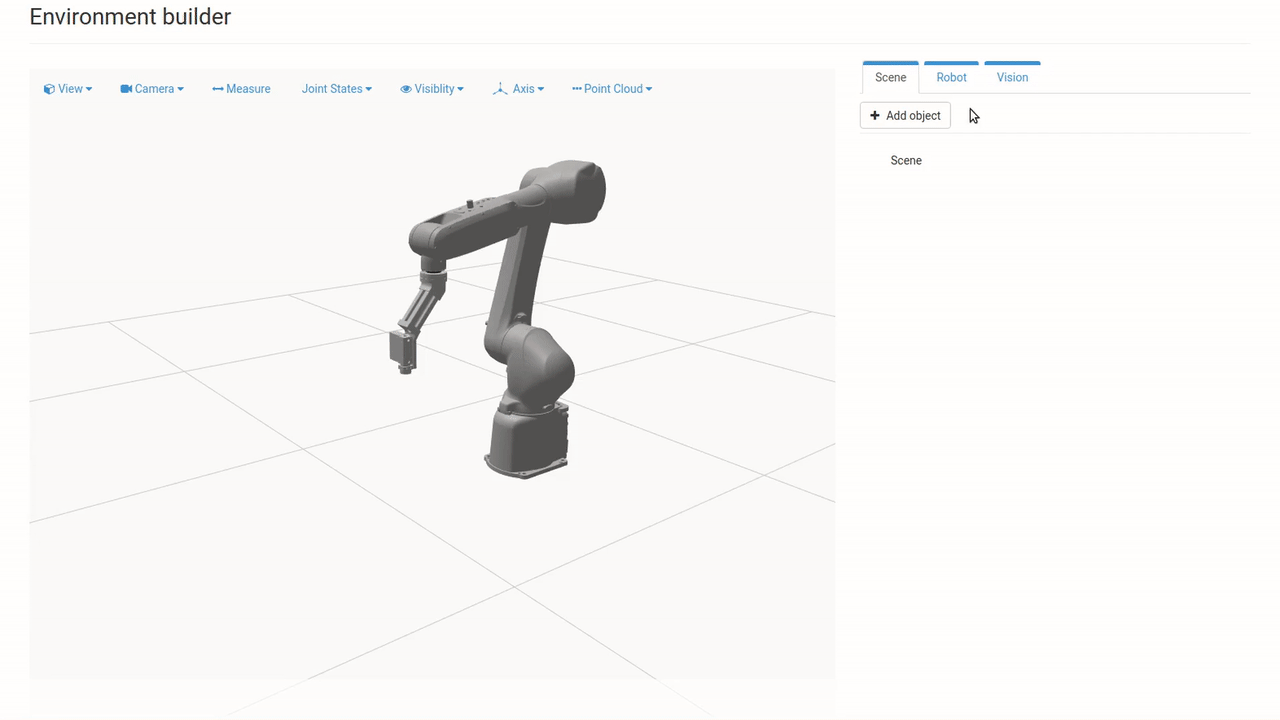Image resolution: width=1280 pixels, height=720 pixels.
Task: Activate the Measure tool
Action: pos(241,89)
